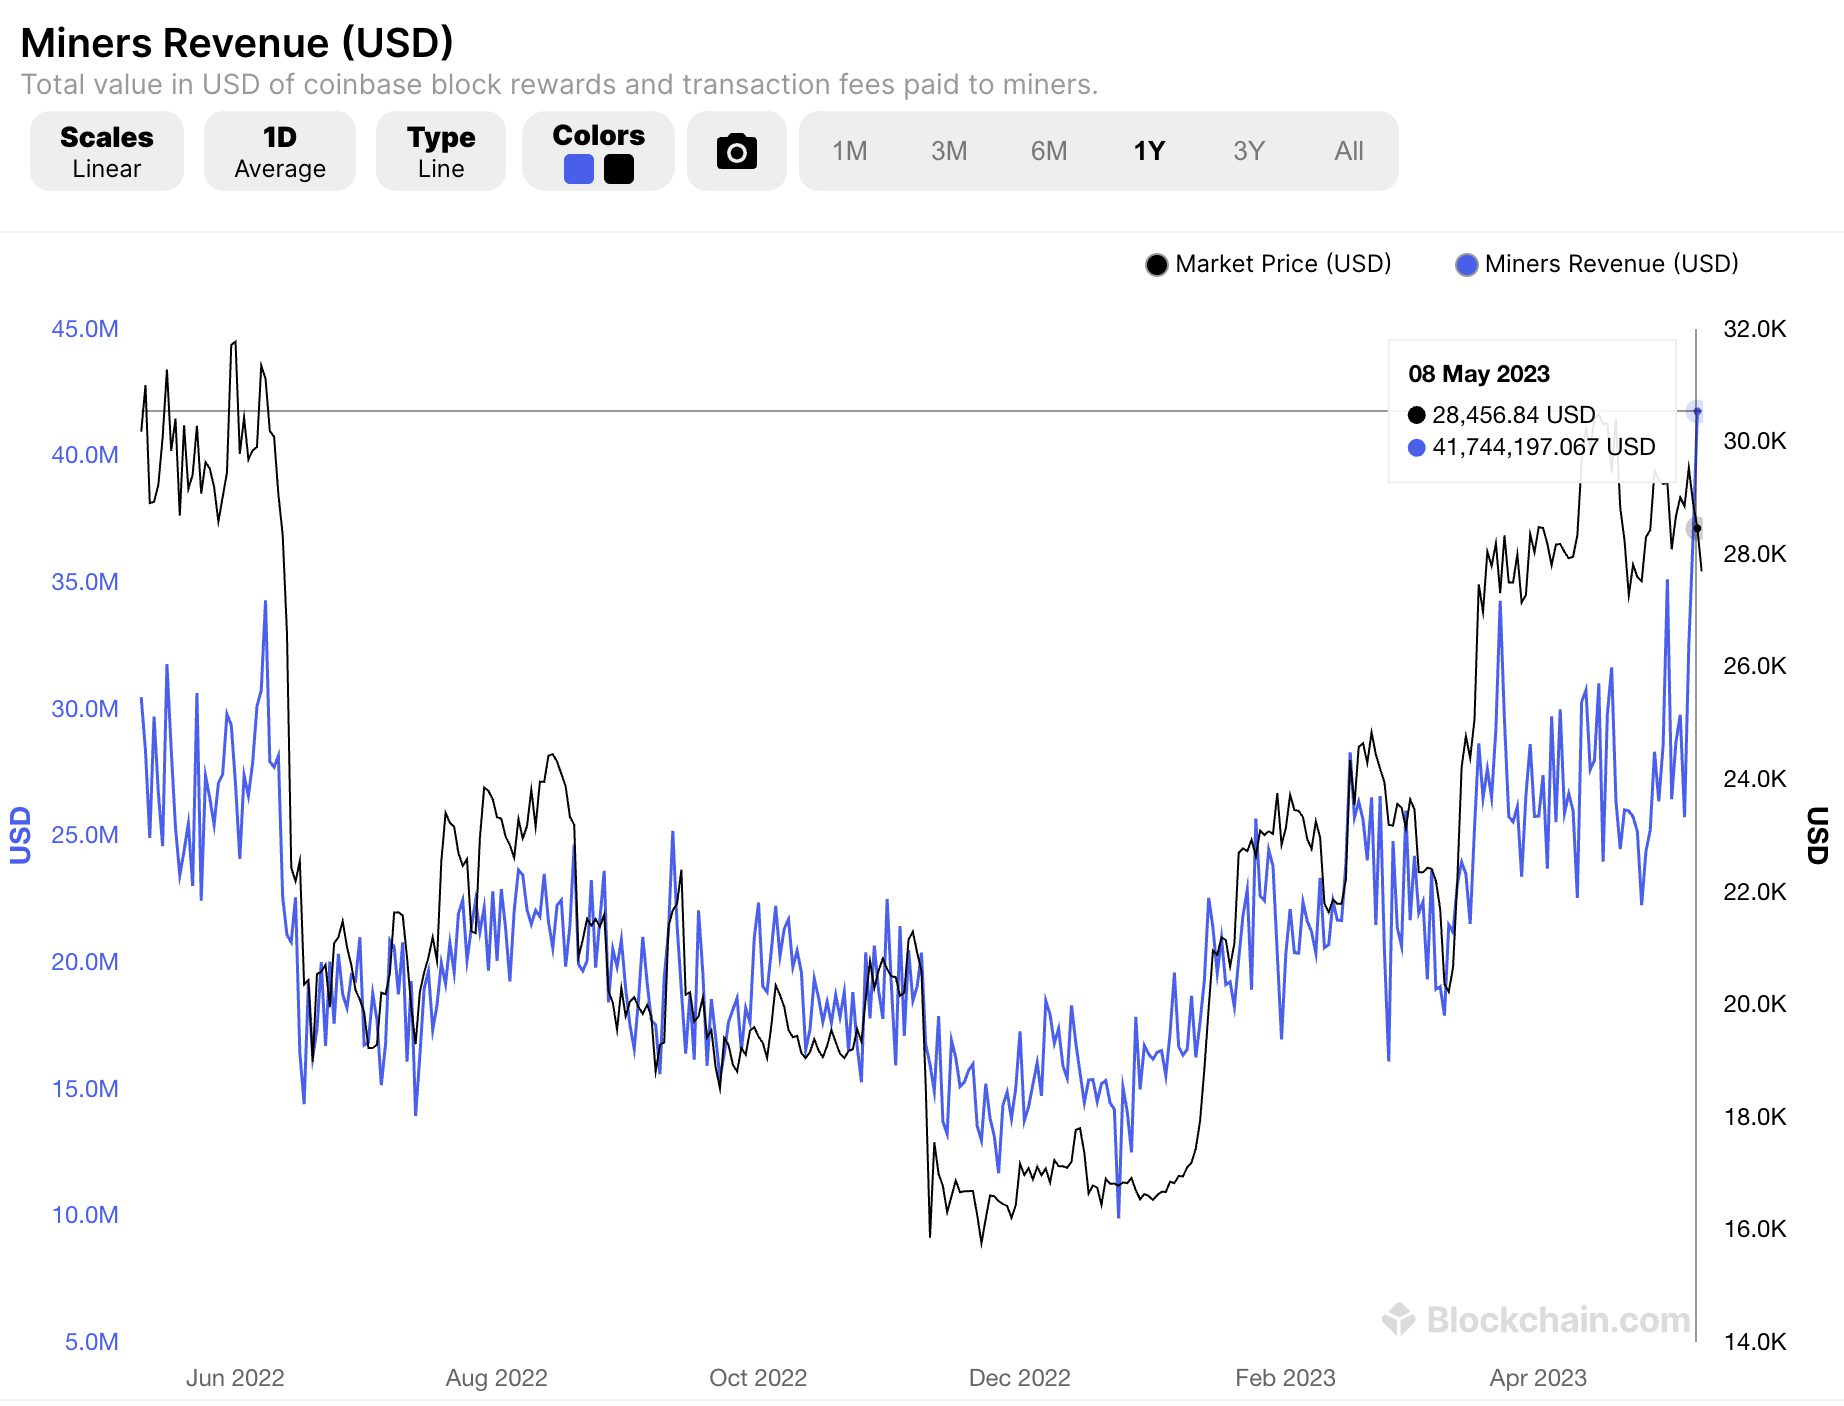This screenshot has width=1844, height=1406.
Task: Click the 28,456.84 USD tooltip value
Action: click(x=1513, y=415)
